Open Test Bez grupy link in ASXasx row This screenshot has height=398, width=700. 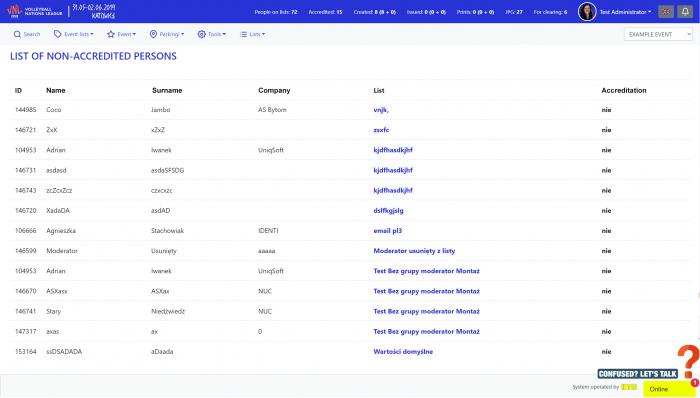coord(426,291)
